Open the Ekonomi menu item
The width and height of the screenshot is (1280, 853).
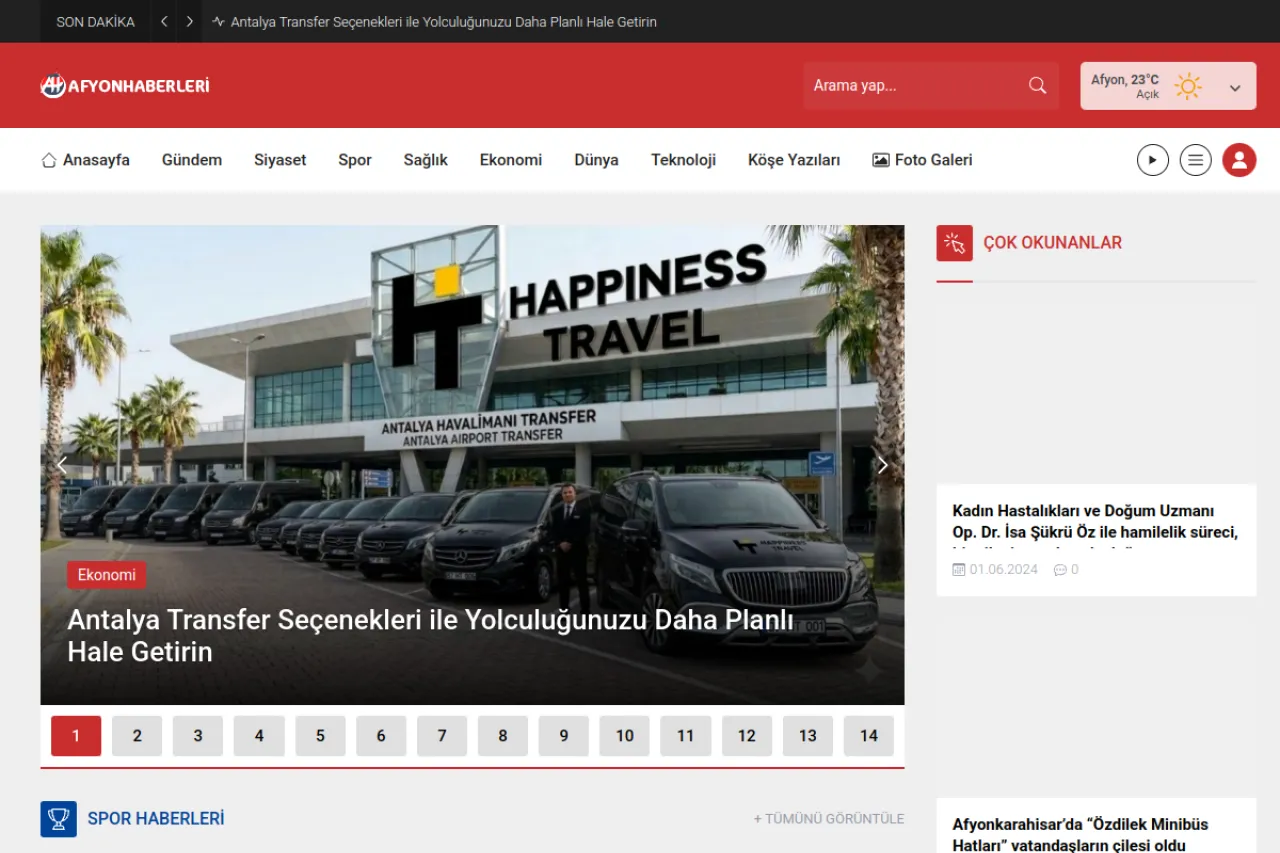point(511,160)
